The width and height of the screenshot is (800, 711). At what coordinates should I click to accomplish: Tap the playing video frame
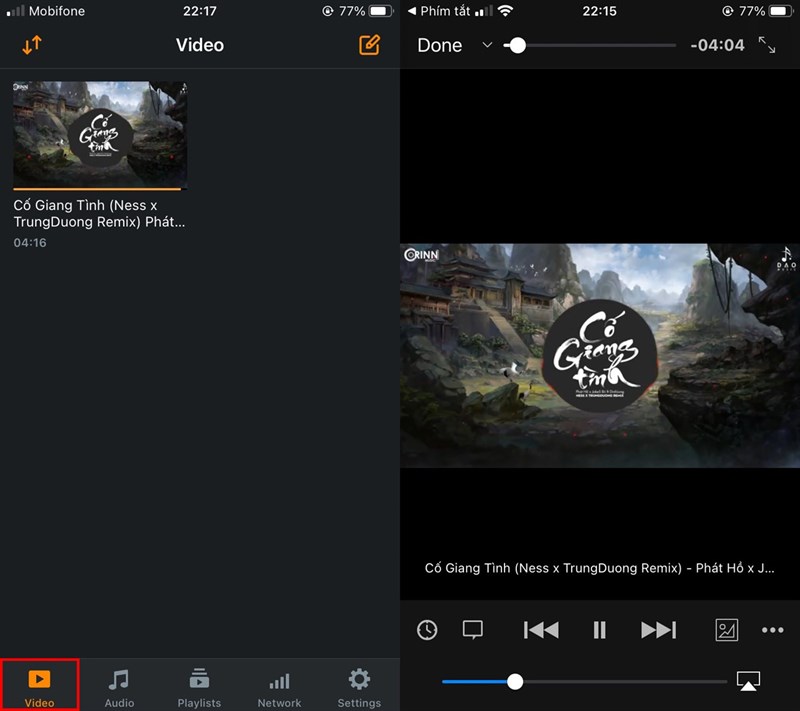pyautogui.click(x=600, y=356)
